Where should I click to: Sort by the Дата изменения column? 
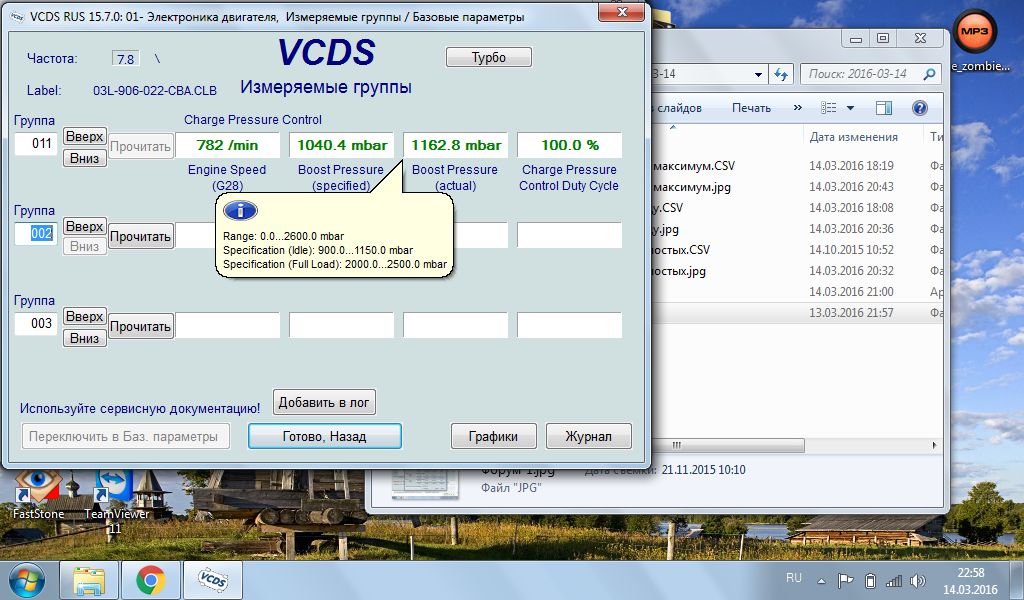(854, 137)
